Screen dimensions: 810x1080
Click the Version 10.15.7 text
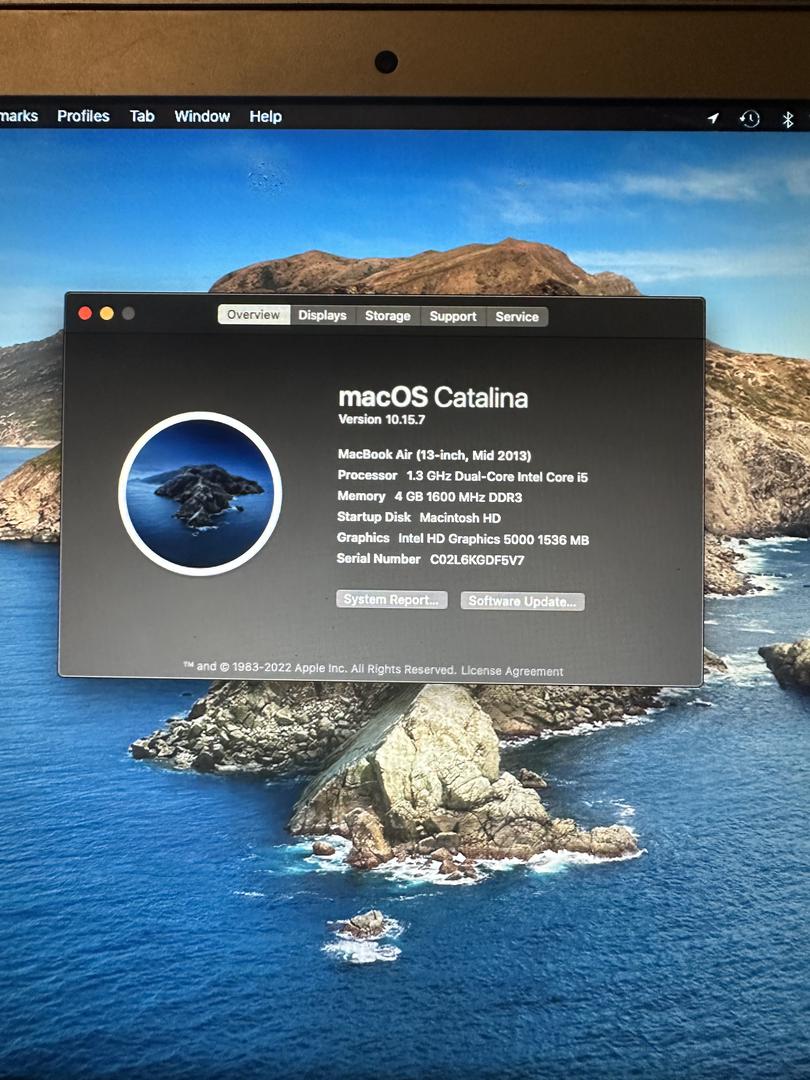pos(382,419)
